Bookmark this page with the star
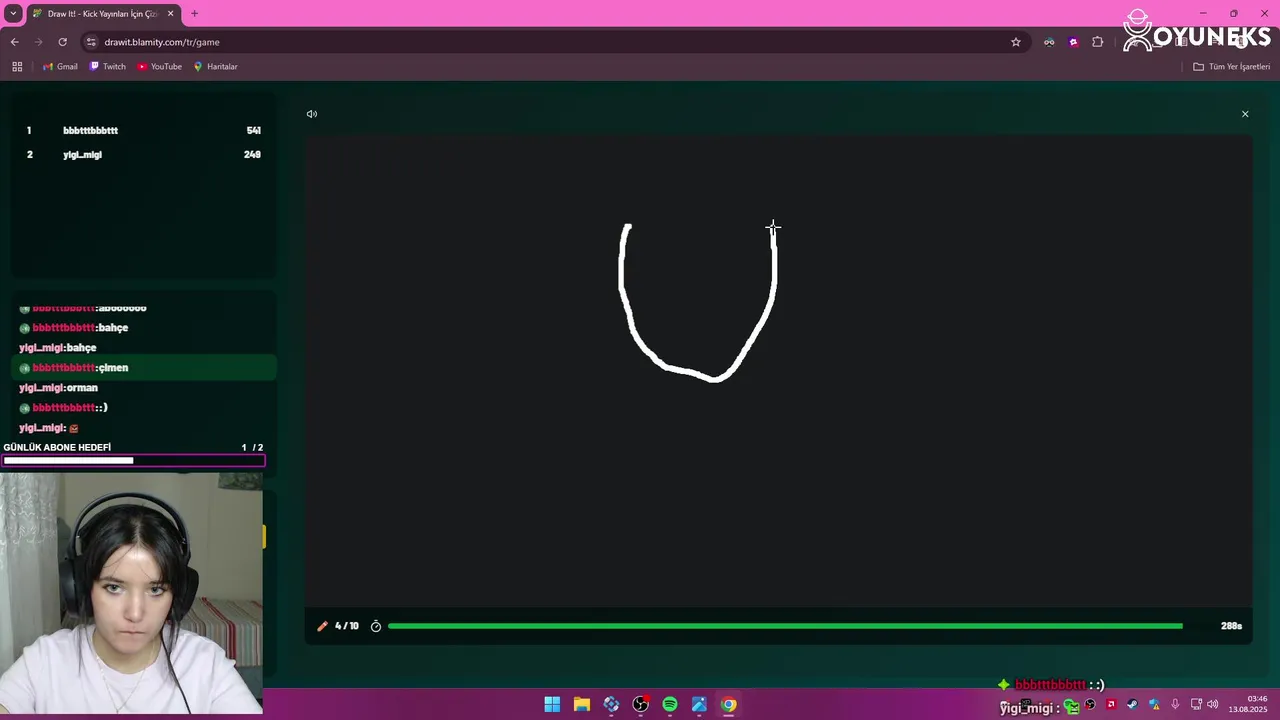 pyautogui.click(x=1016, y=42)
